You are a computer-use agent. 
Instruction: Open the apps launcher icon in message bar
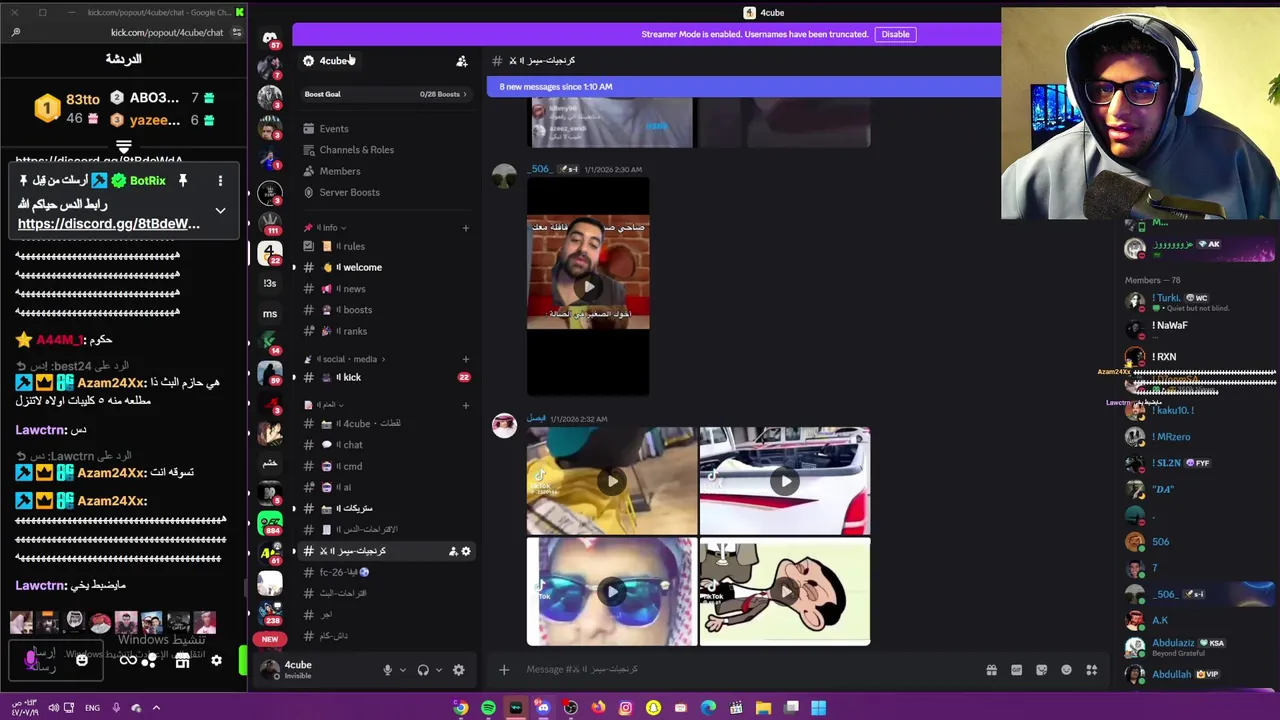pos(1092,670)
